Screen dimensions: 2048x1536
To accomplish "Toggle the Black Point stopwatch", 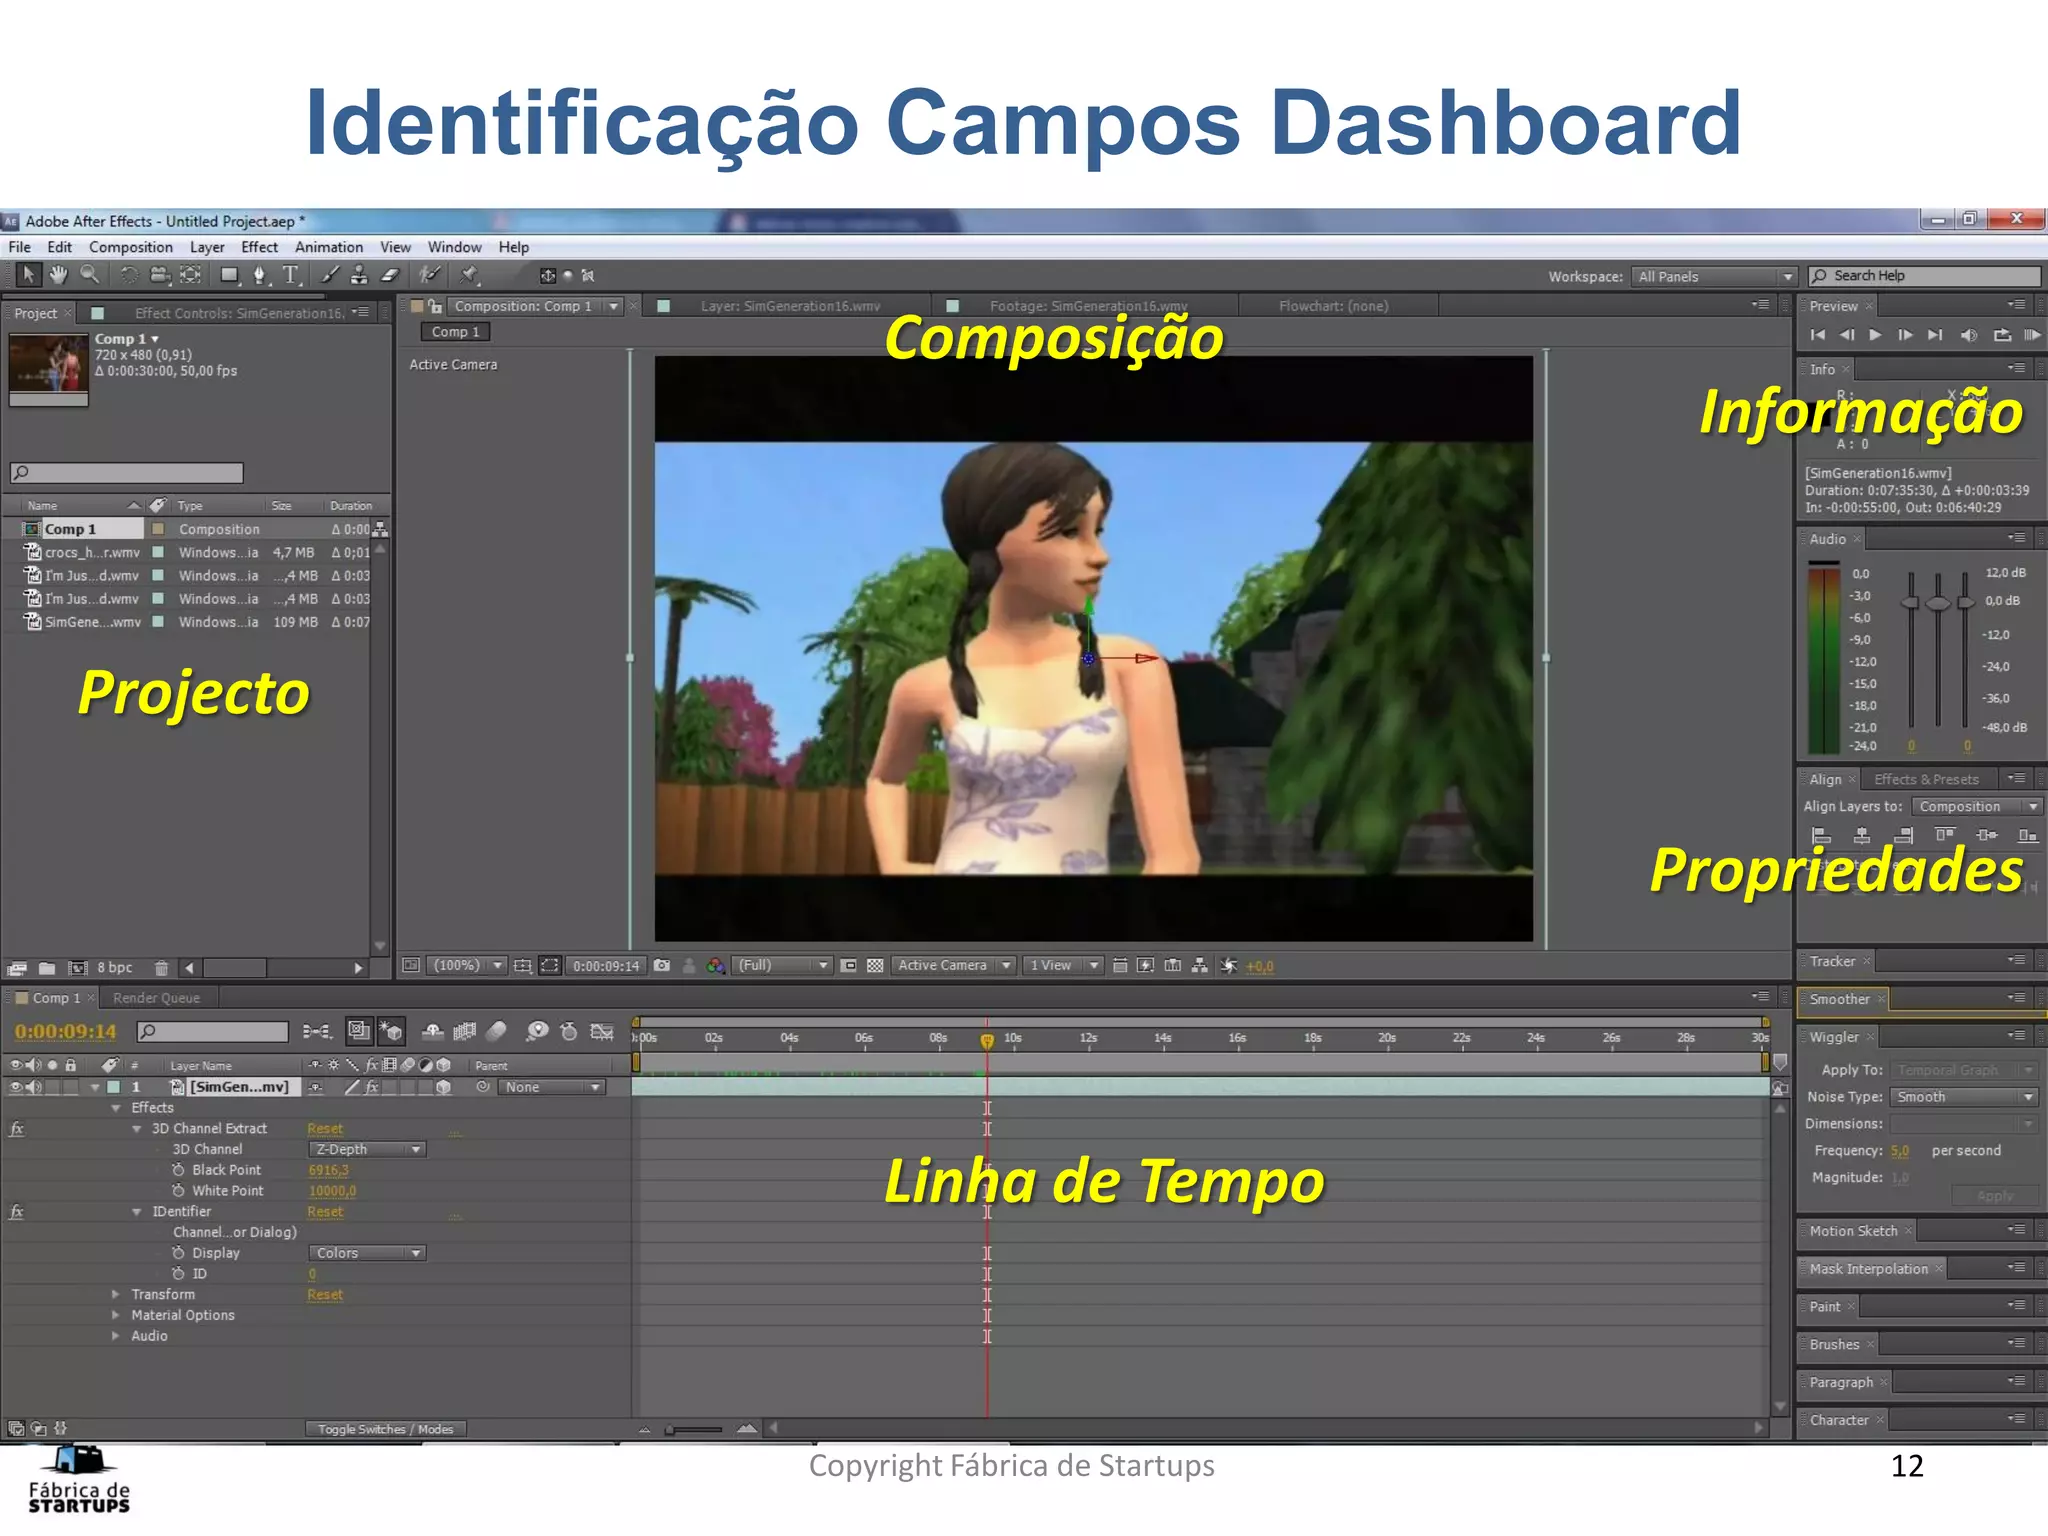I will coord(178,1170).
